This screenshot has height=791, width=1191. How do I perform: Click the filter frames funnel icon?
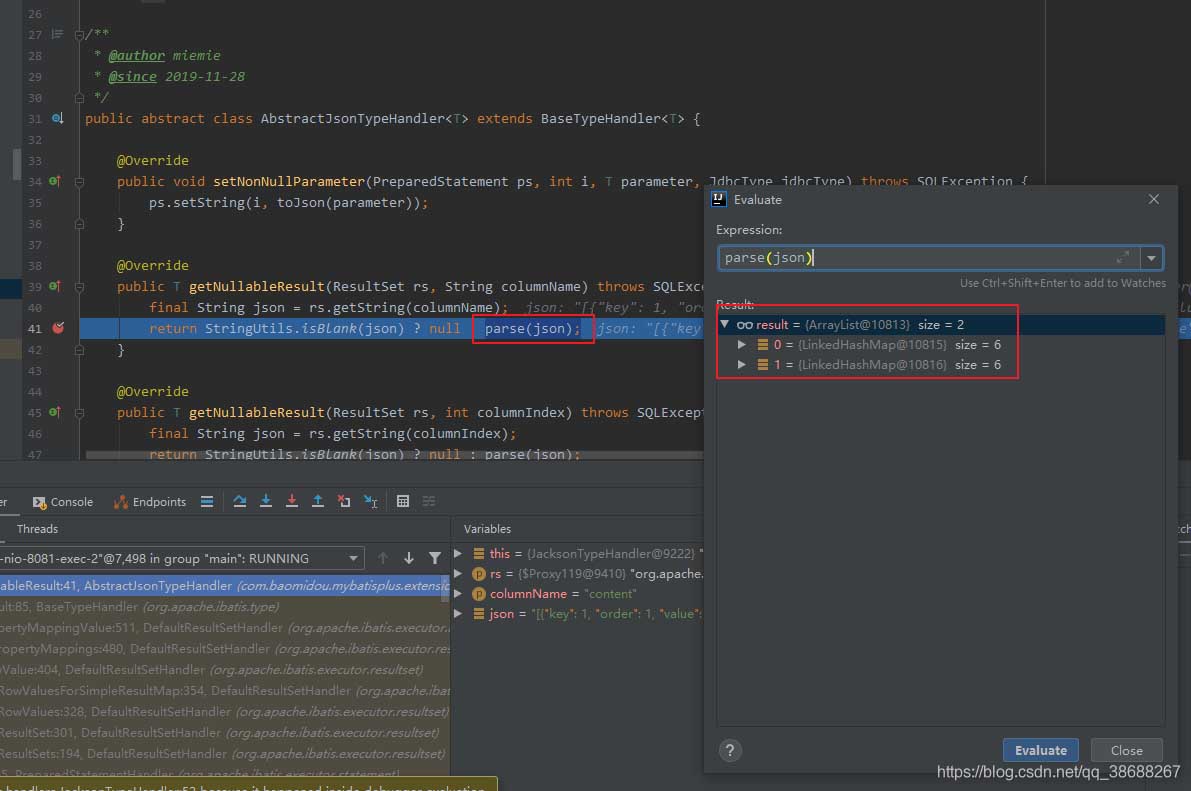coord(435,558)
